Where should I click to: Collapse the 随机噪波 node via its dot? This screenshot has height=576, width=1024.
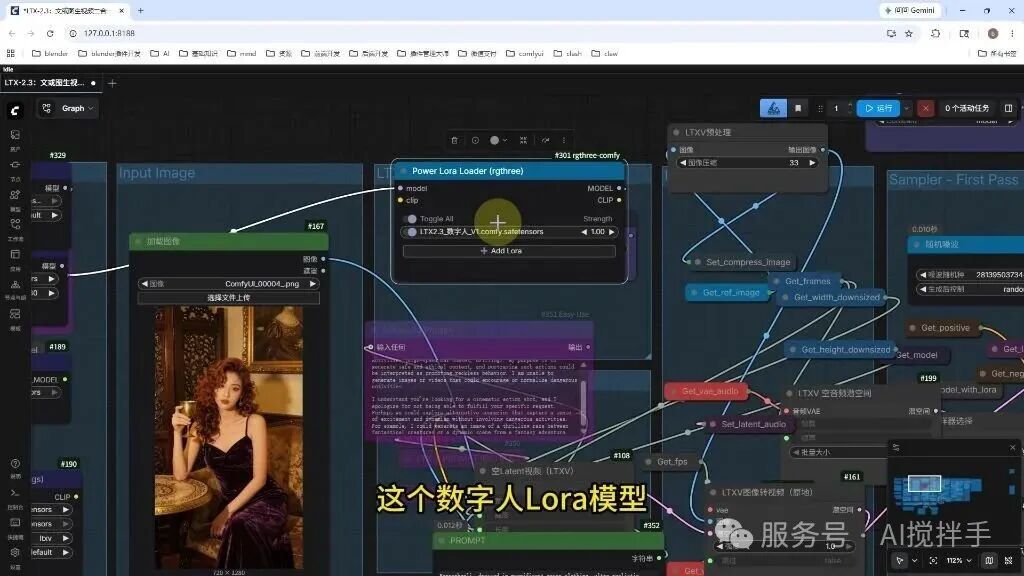click(916, 244)
